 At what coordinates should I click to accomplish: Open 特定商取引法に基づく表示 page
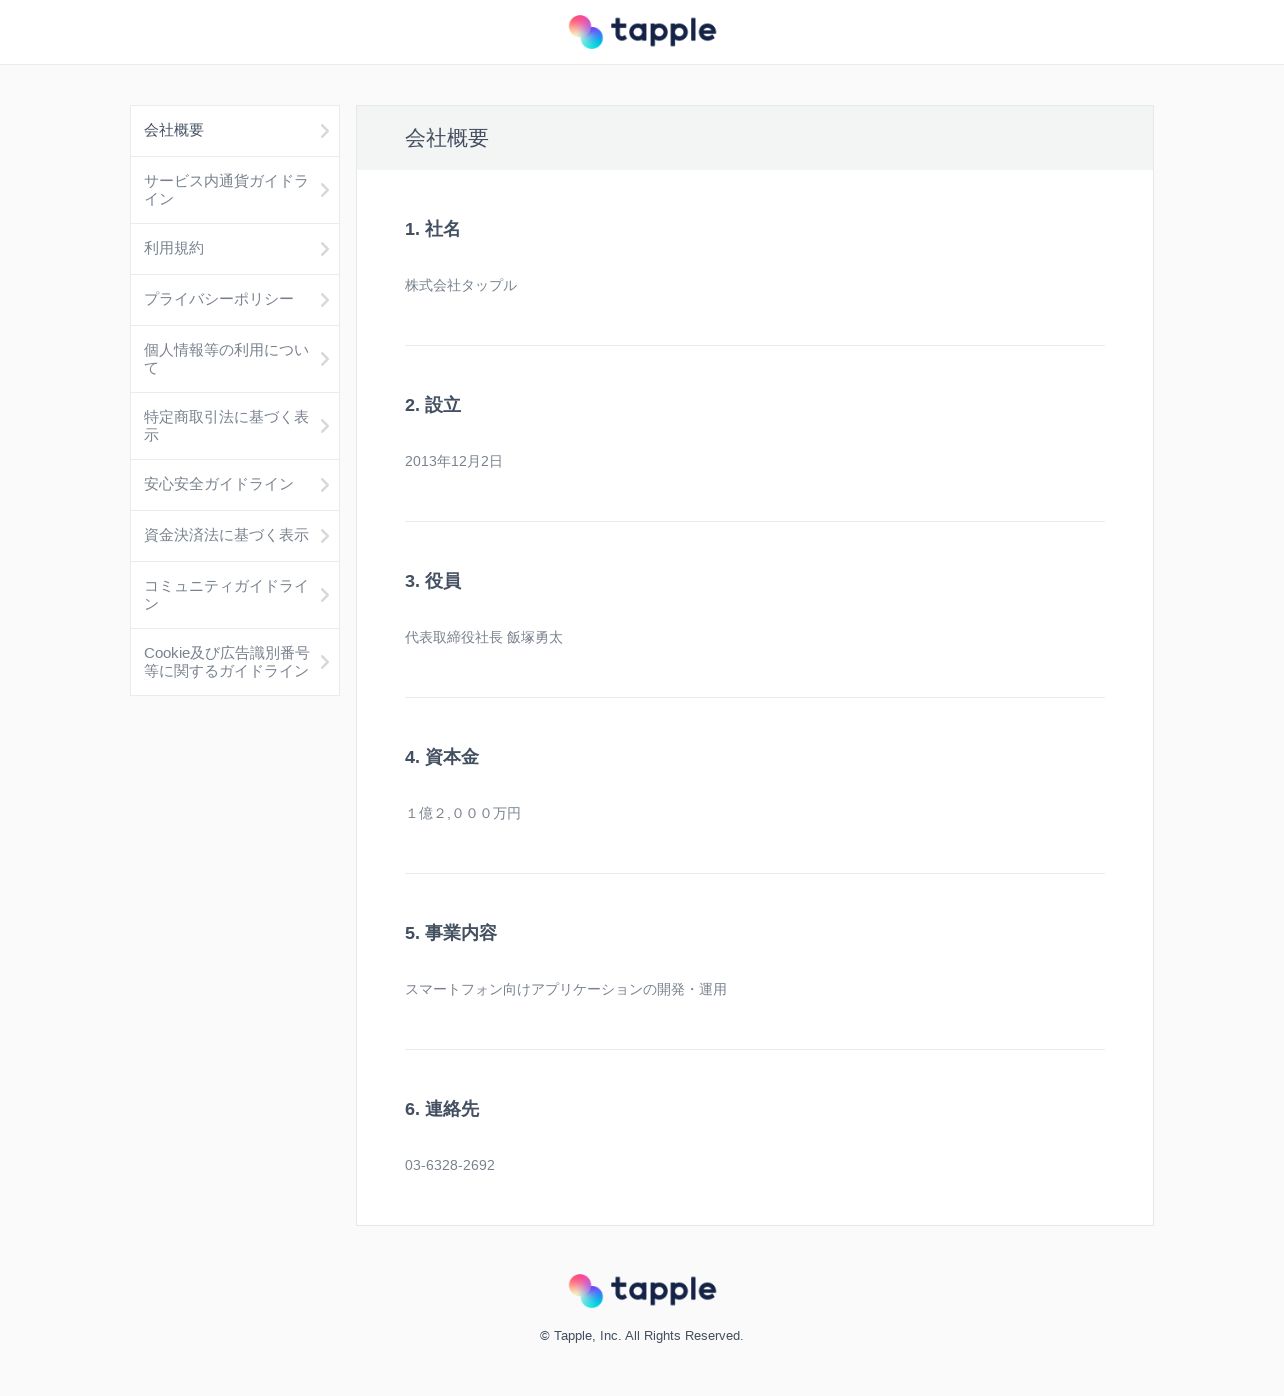235,426
